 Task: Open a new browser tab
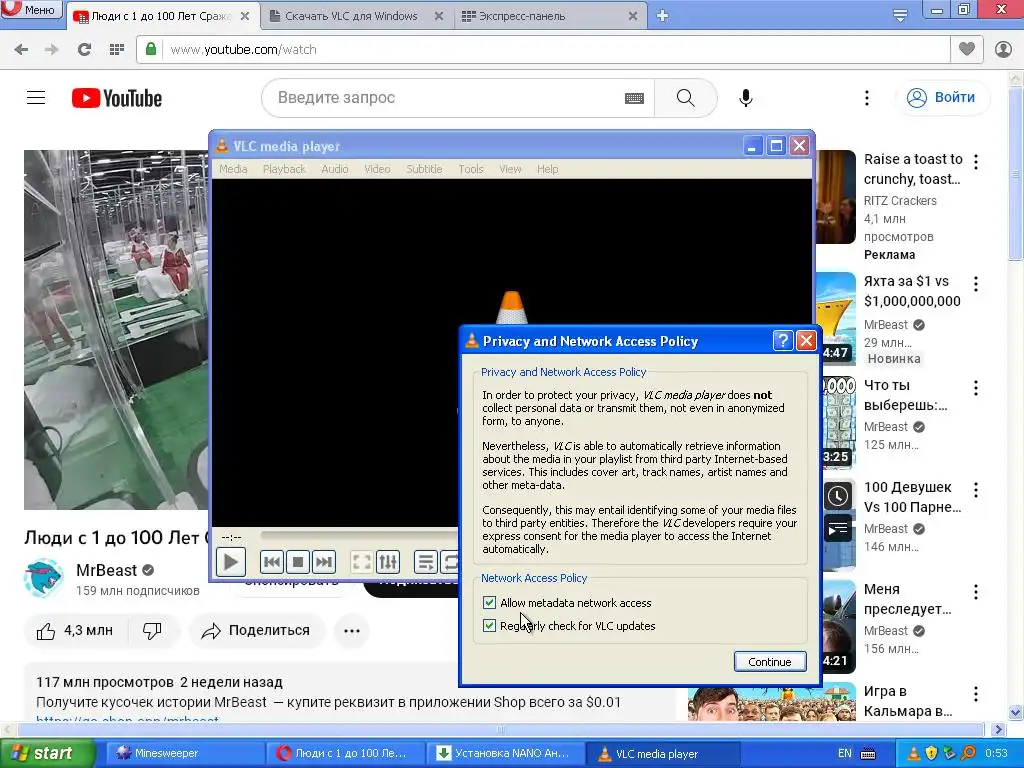662,16
